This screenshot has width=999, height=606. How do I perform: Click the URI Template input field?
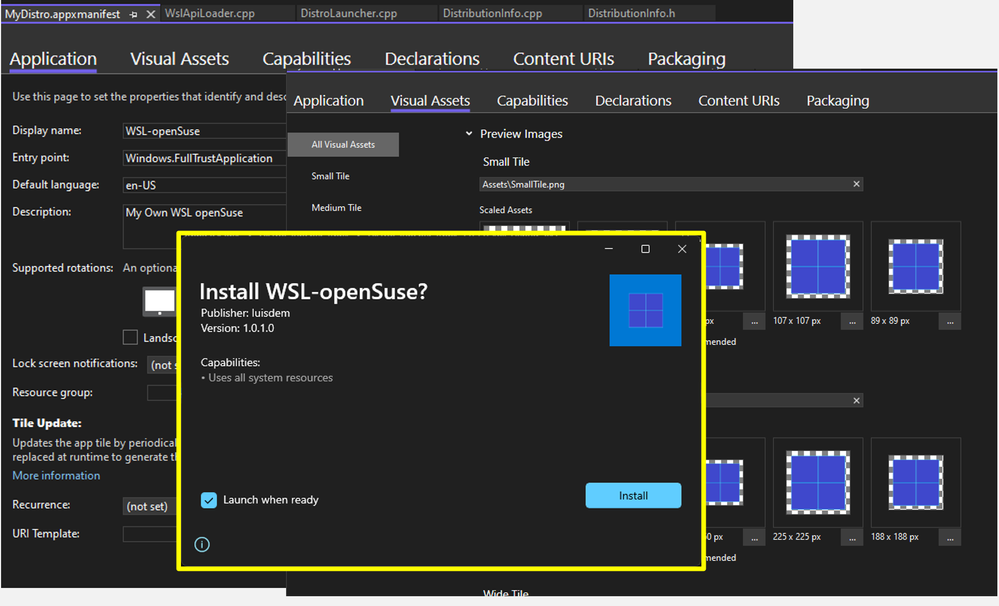coord(150,534)
